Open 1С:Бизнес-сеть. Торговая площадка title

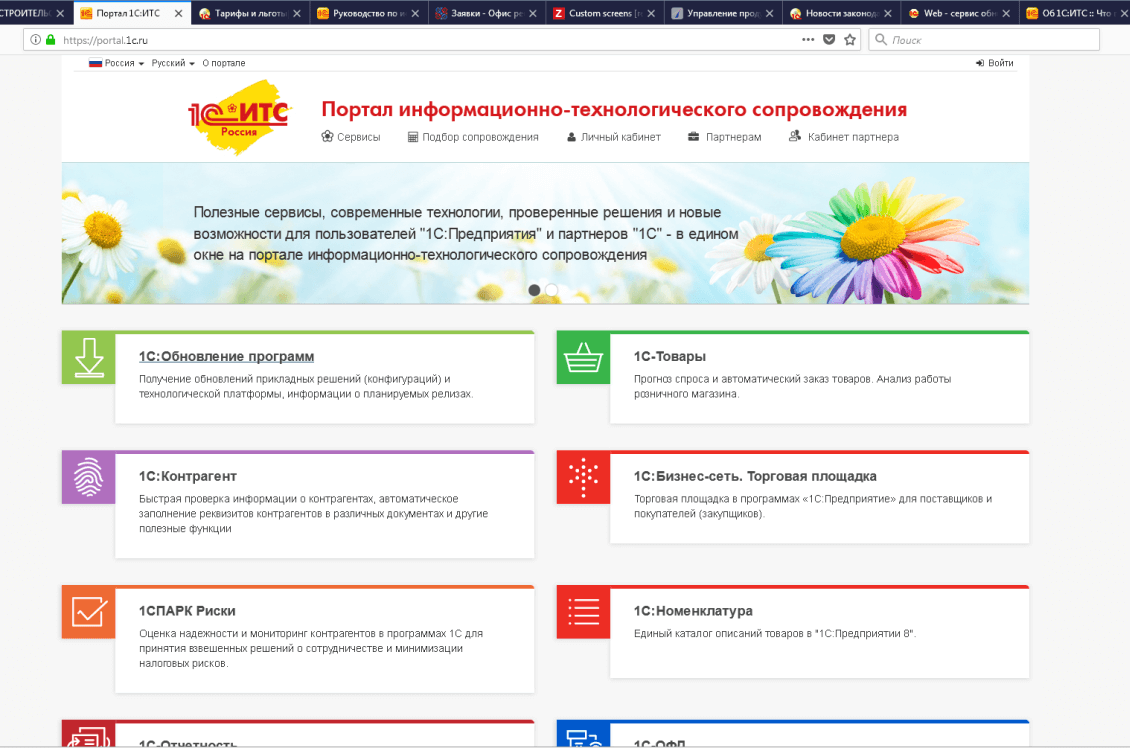755,476
